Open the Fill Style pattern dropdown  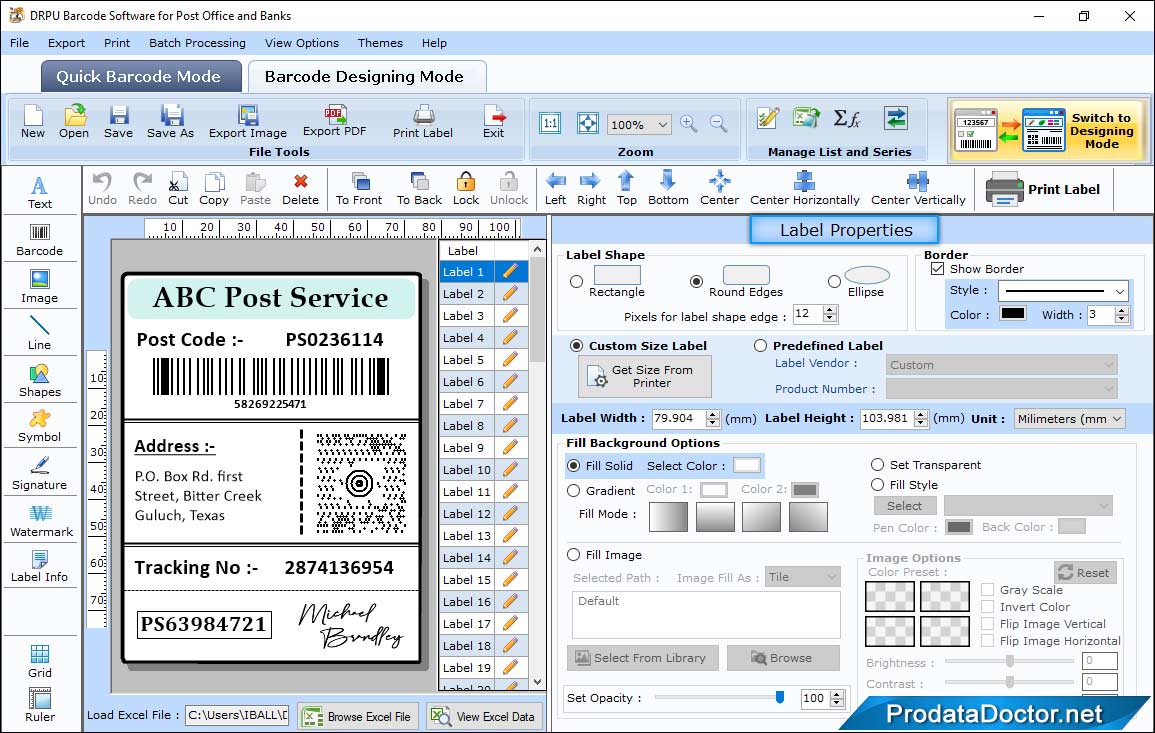pyautogui.click(x=1028, y=505)
